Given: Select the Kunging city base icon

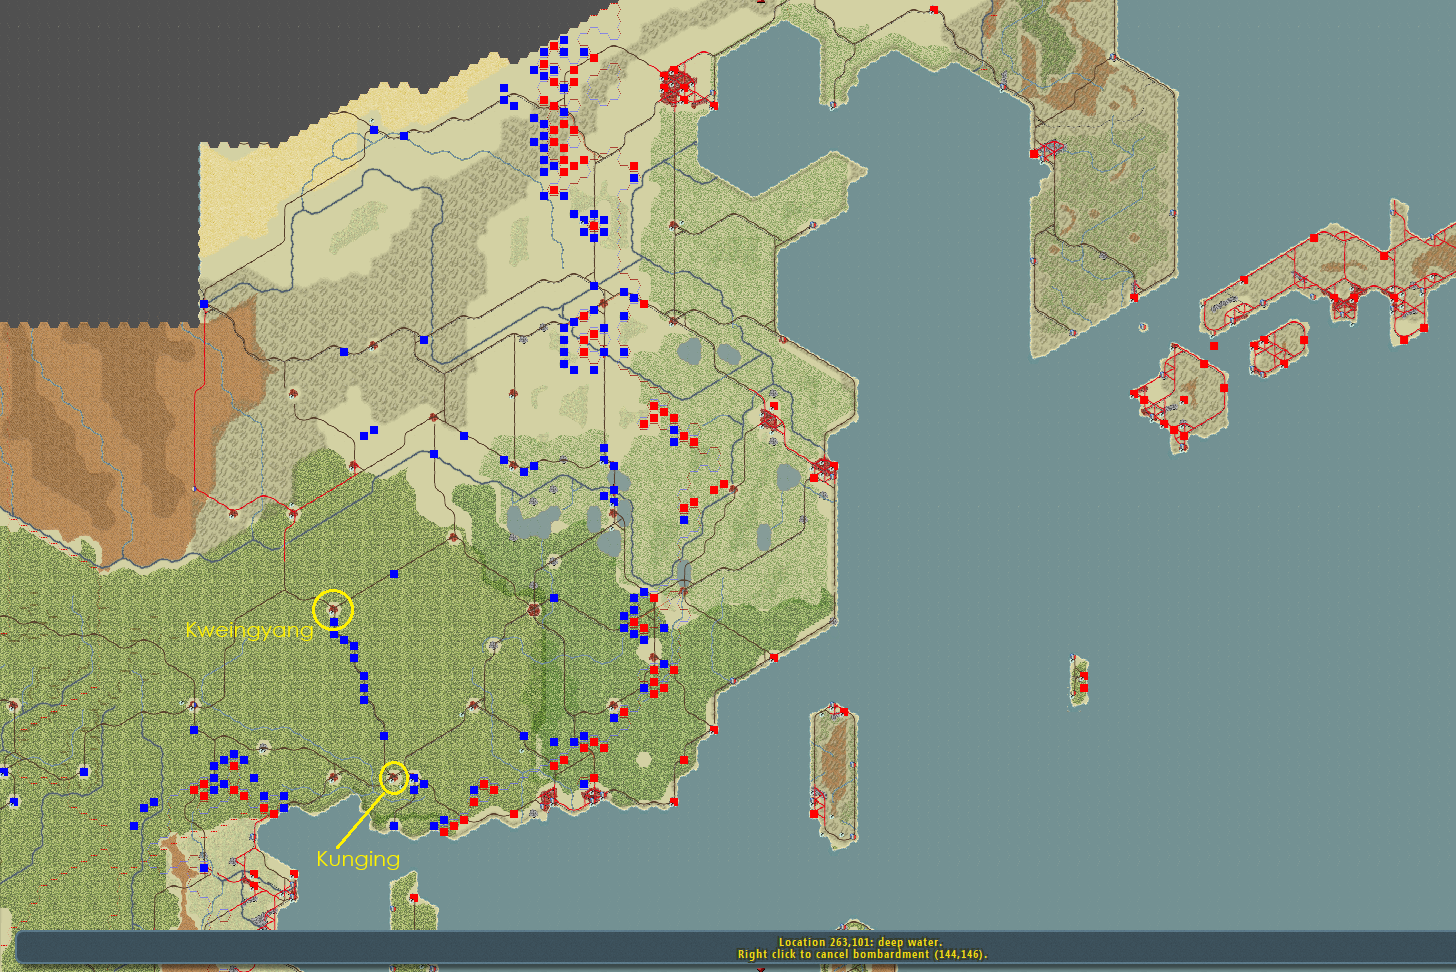Looking at the screenshot, I should (x=394, y=776).
